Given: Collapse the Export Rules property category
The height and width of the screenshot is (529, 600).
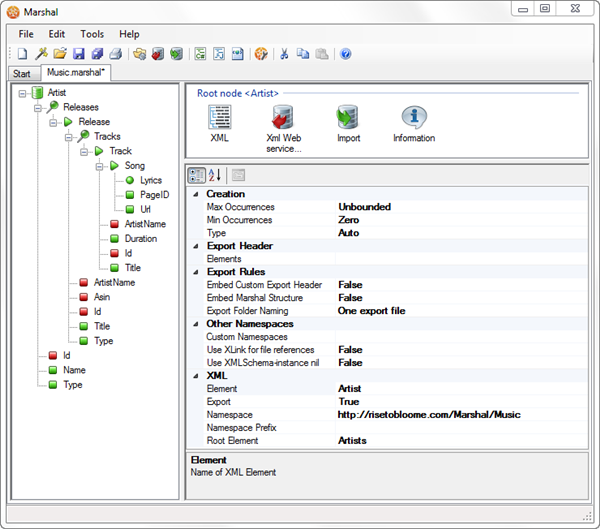Looking at the screenshot, I should click(x=196, y=272).
